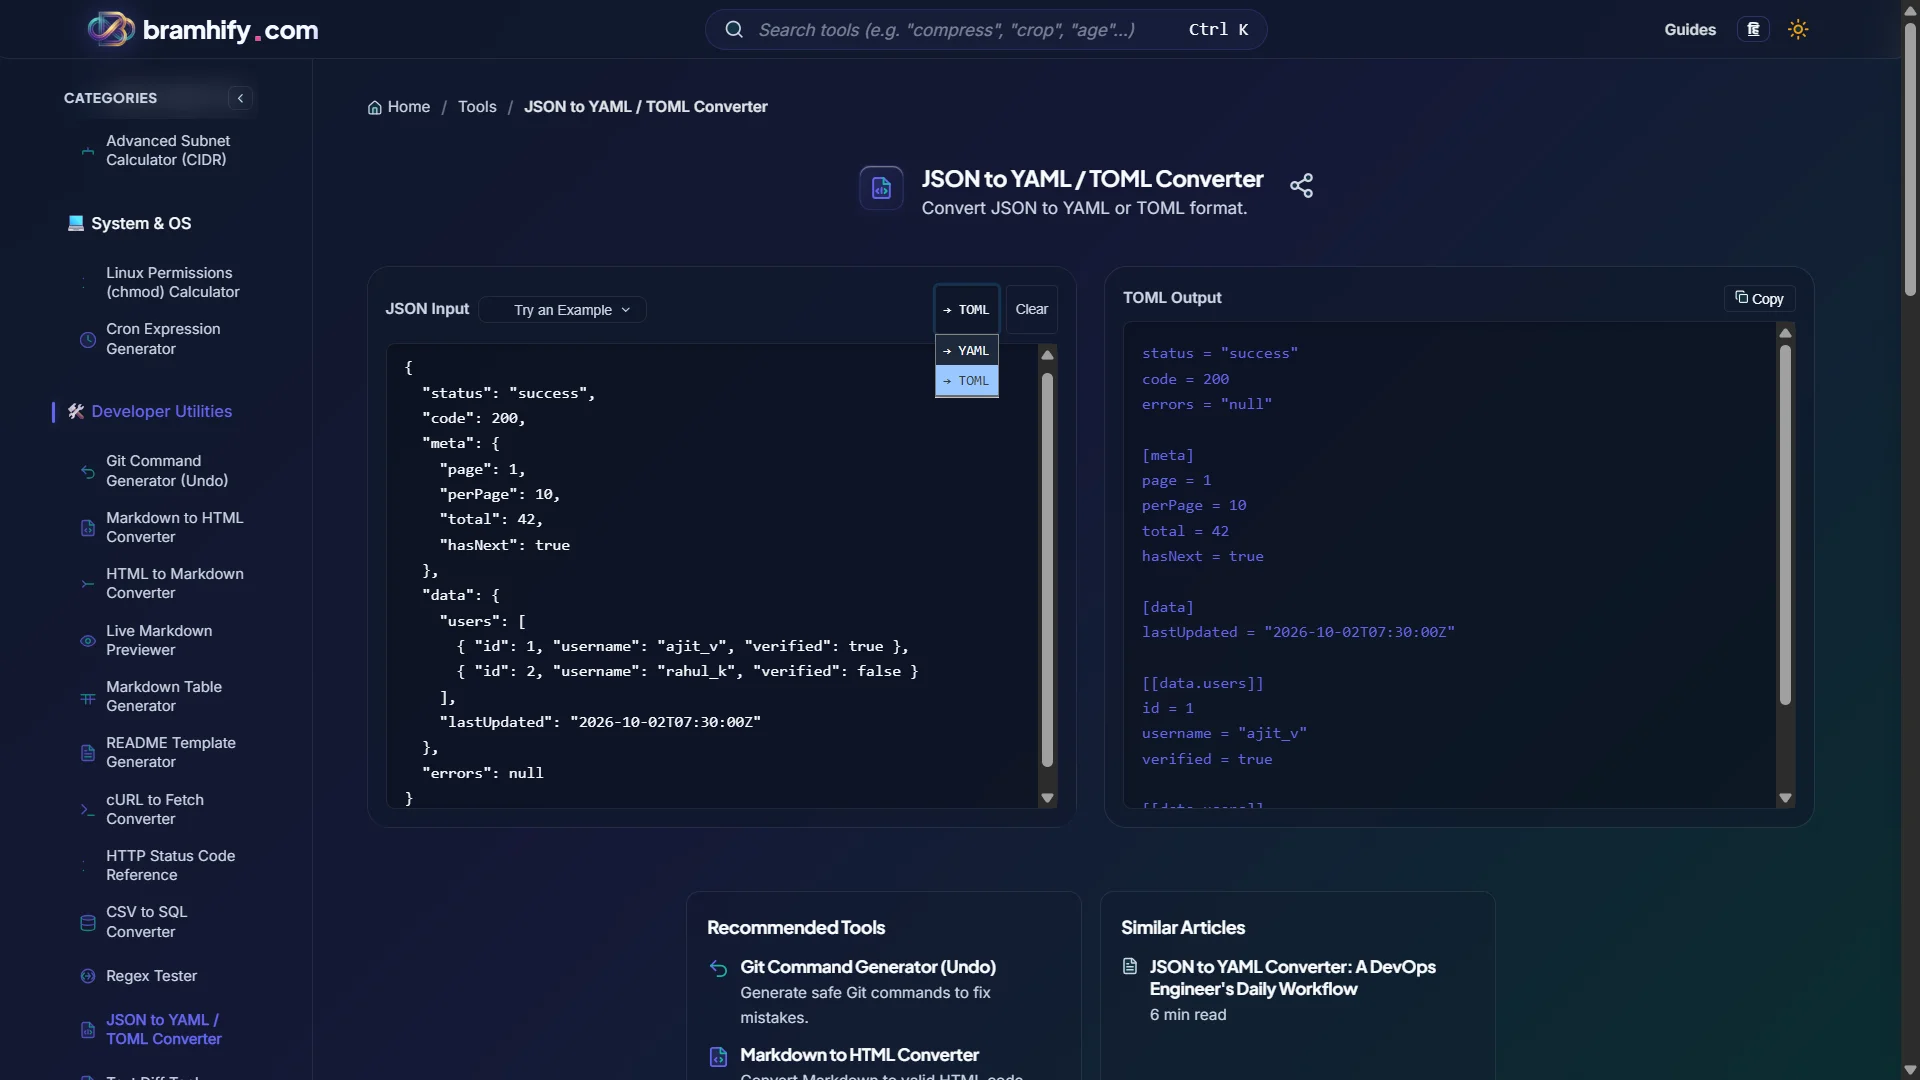Image resolution: width=1920 pixels, height=1080 pixels.
Task: Go to Tools in the breadcrumb
Action: pos(477,107)
